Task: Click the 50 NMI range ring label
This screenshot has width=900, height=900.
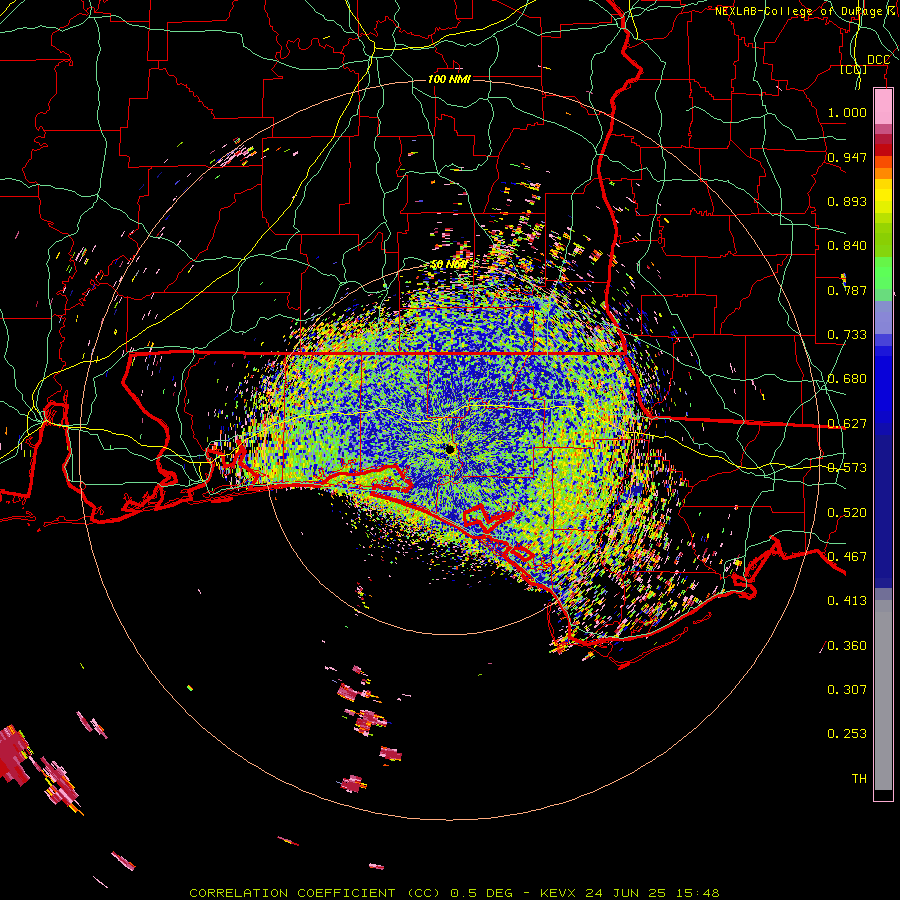Action: tap(449, 265)
